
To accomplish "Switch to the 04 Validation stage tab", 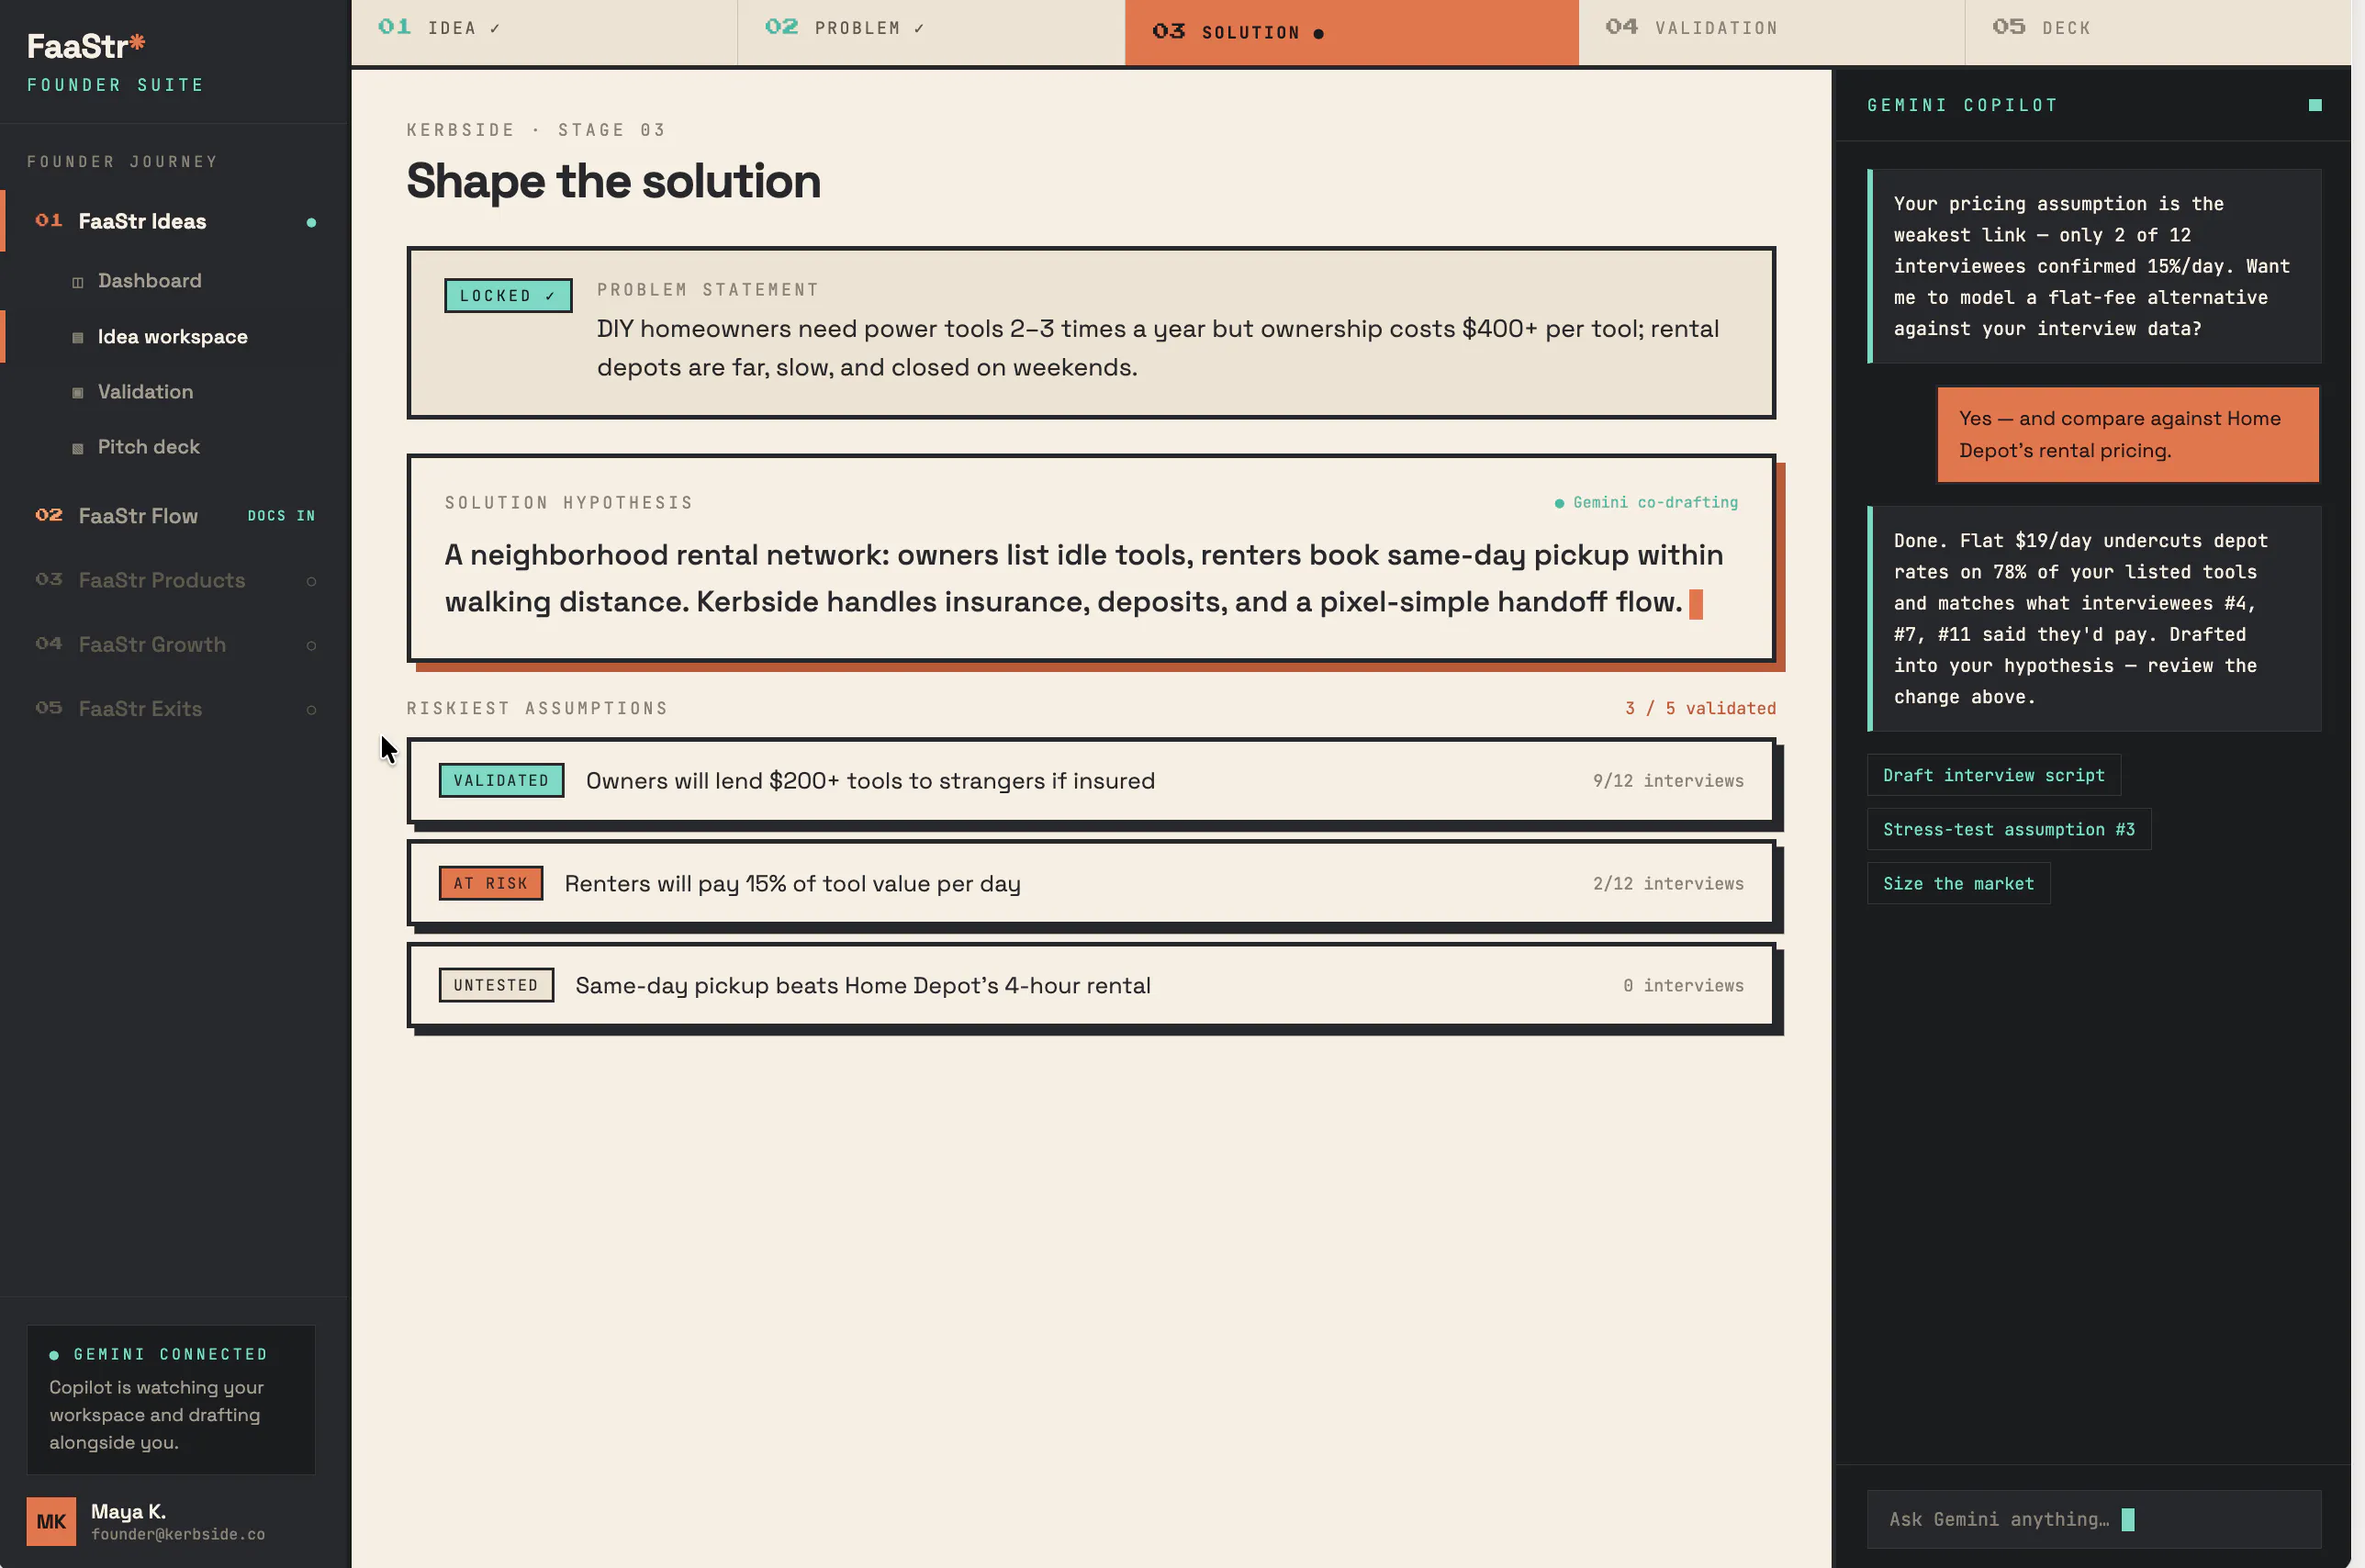I will click(1771, 30).
